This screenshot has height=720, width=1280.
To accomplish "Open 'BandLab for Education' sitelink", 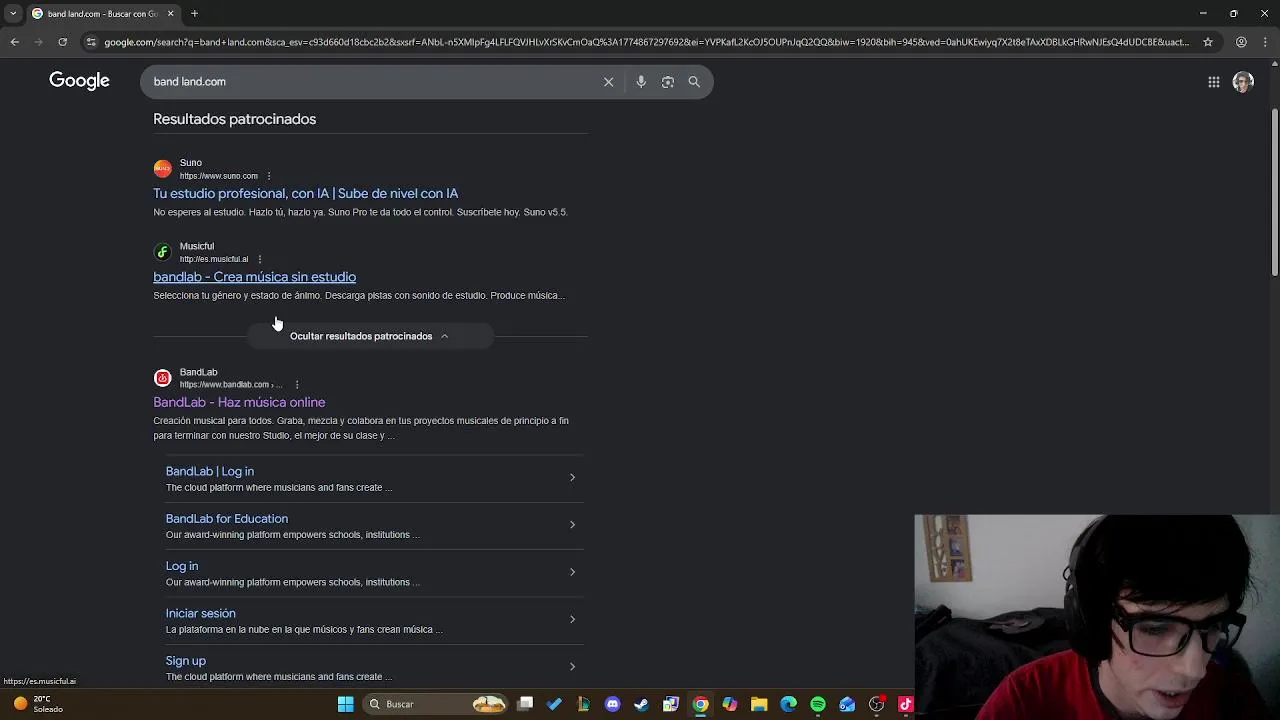I will click(227, 519).
